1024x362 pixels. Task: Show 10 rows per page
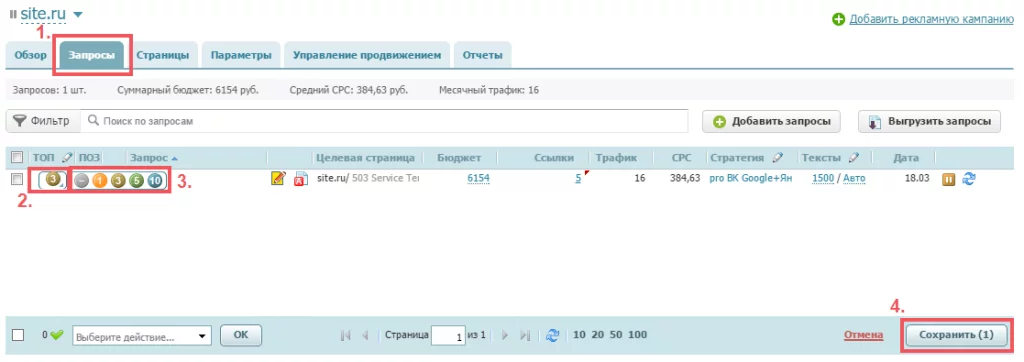coord(579,335)
